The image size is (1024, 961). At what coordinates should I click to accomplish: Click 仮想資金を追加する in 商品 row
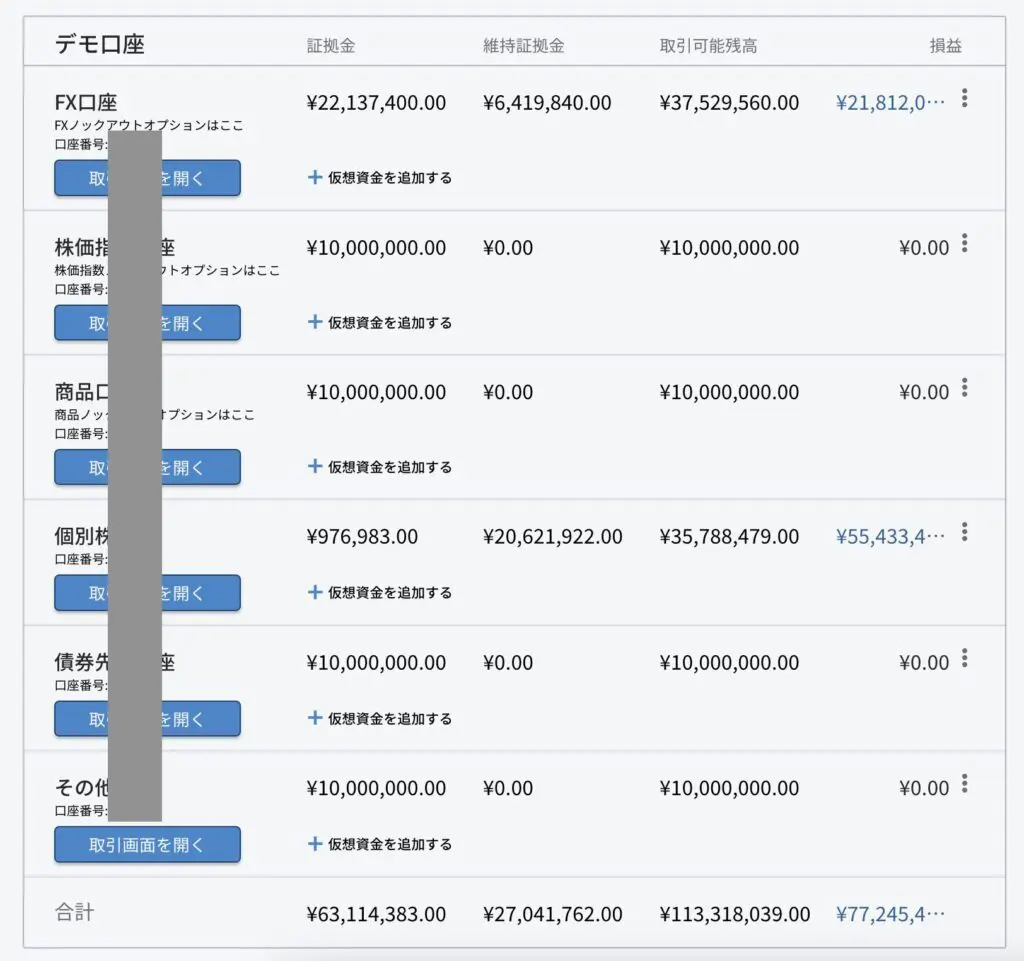pos(389,467)
